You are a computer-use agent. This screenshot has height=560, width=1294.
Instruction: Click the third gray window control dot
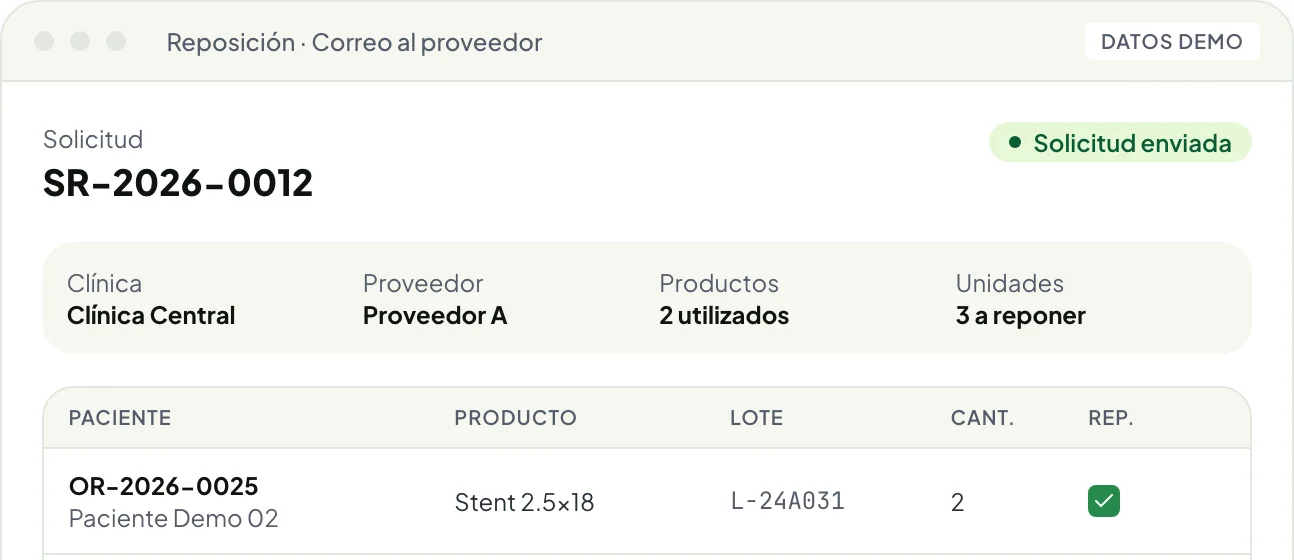coord(116,42)
